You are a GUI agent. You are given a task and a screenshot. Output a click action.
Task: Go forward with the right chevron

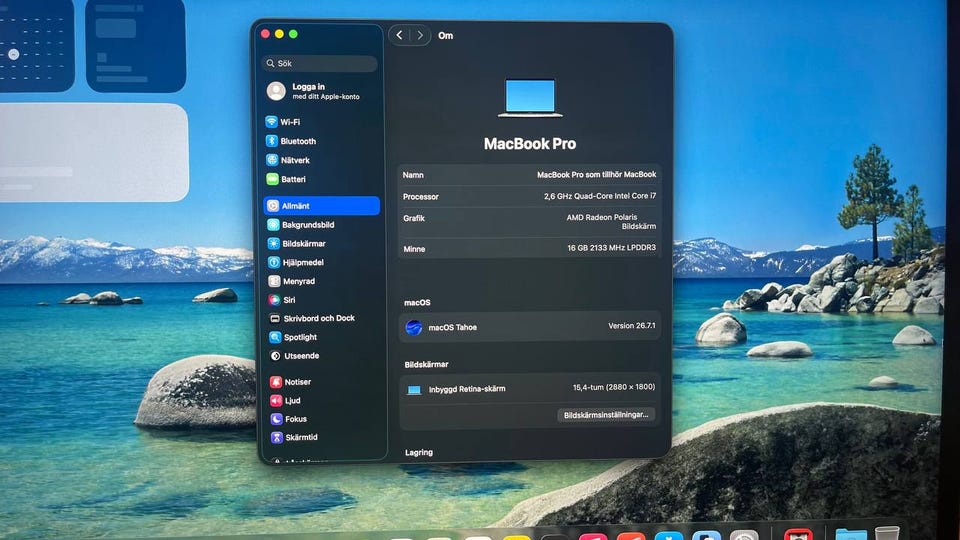(x=420, y=36)
